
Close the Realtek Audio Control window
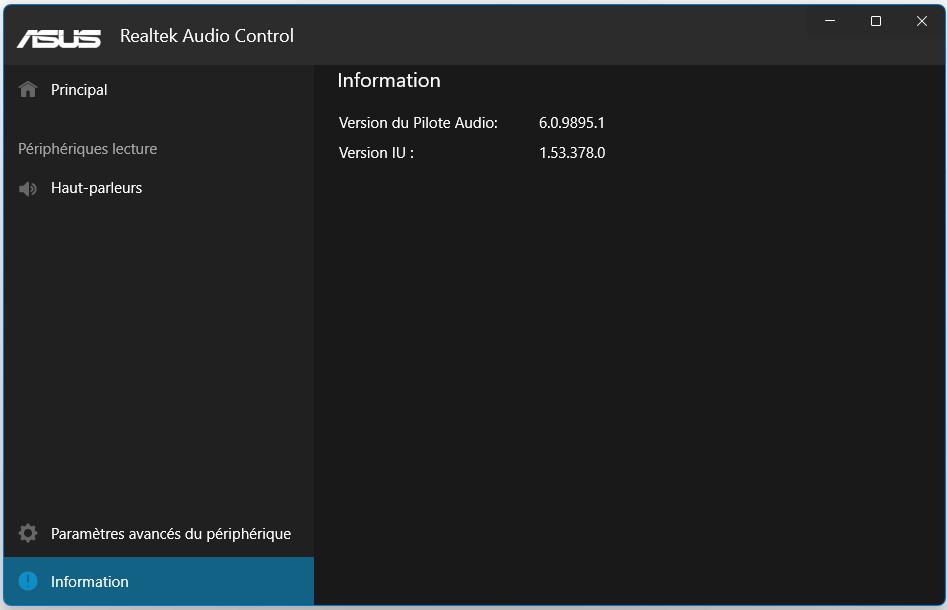click(x=922, y=21)
